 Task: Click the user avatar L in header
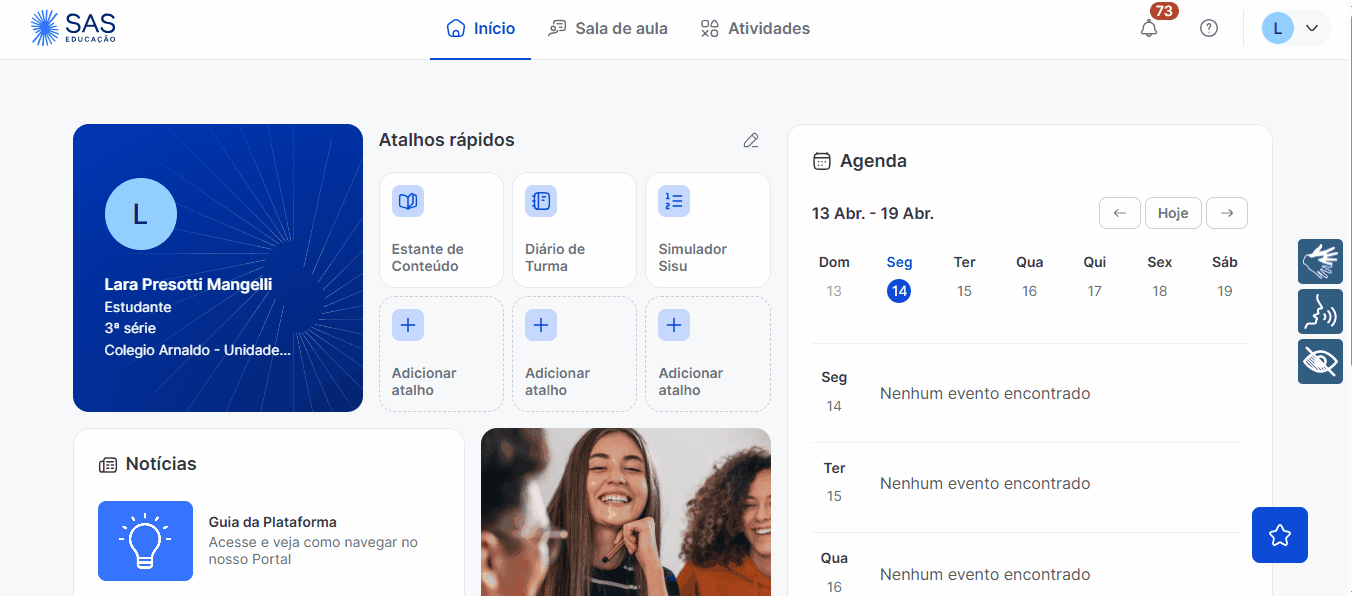point(1278,28)
